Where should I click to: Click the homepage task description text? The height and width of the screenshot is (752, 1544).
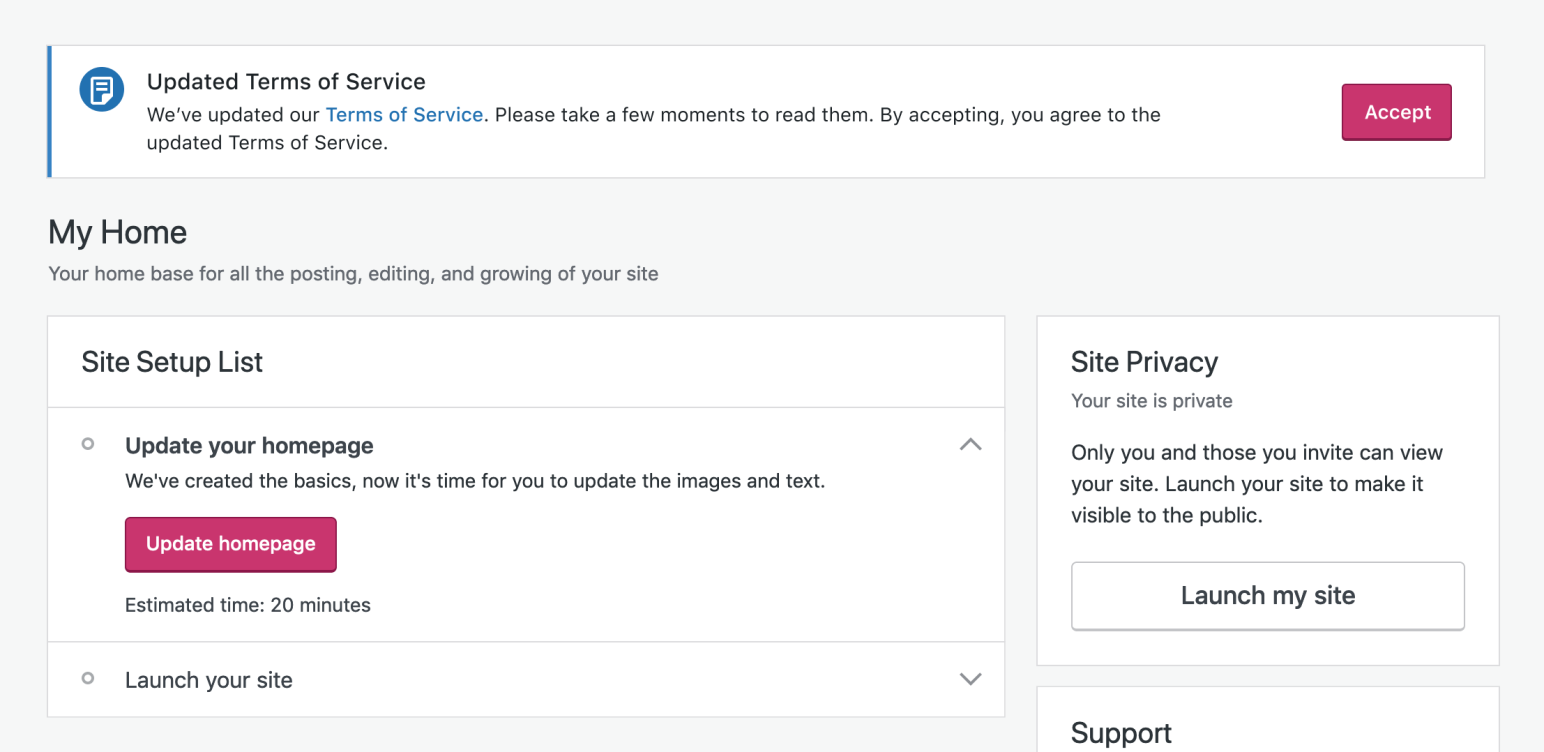474,481
